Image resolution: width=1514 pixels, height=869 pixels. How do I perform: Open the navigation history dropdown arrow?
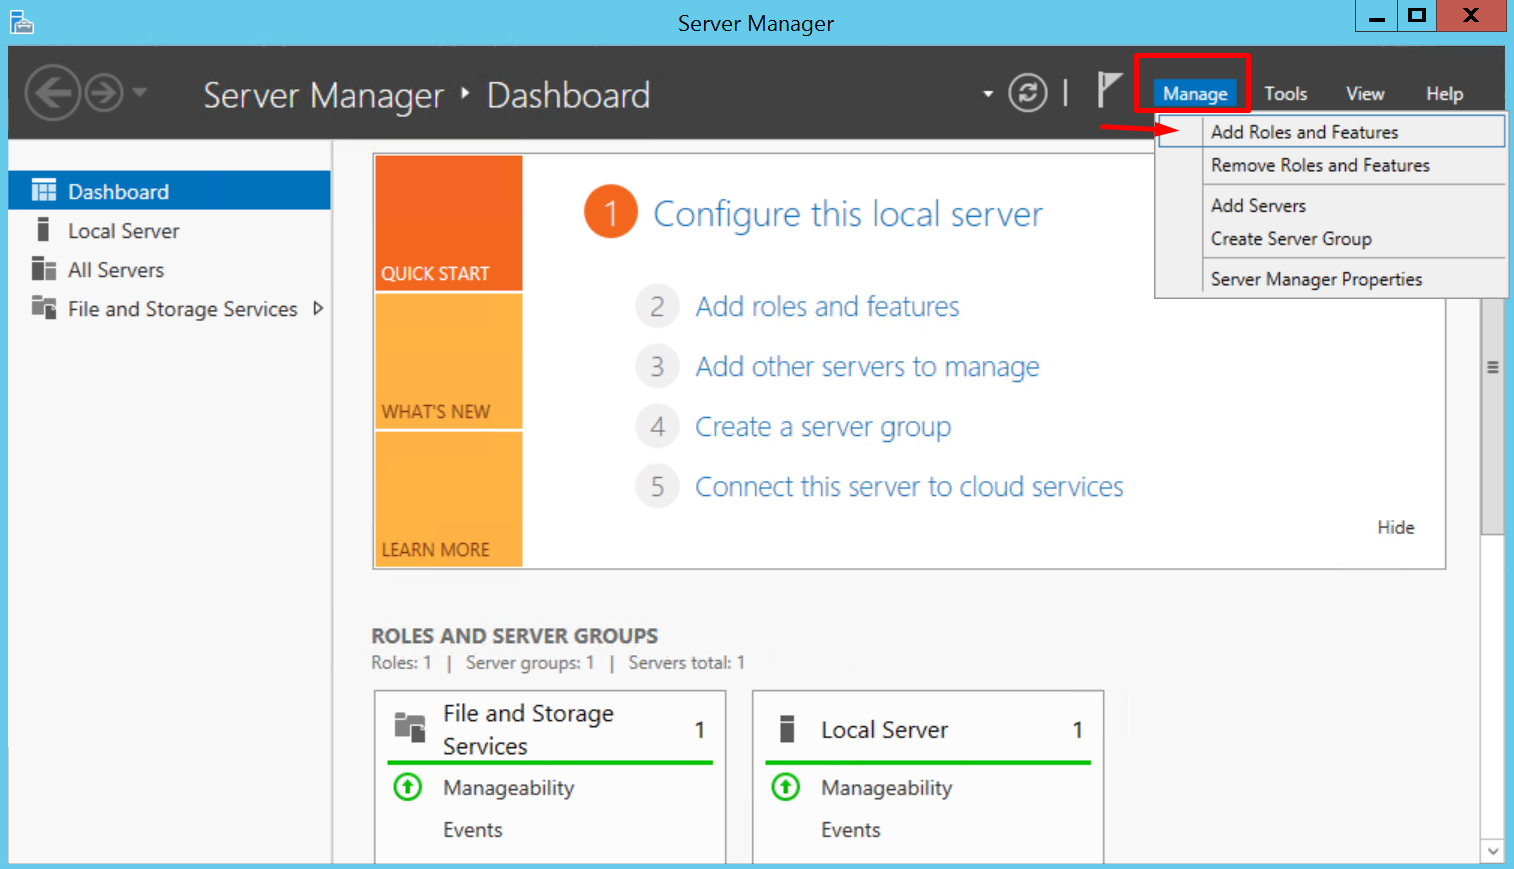140,92
